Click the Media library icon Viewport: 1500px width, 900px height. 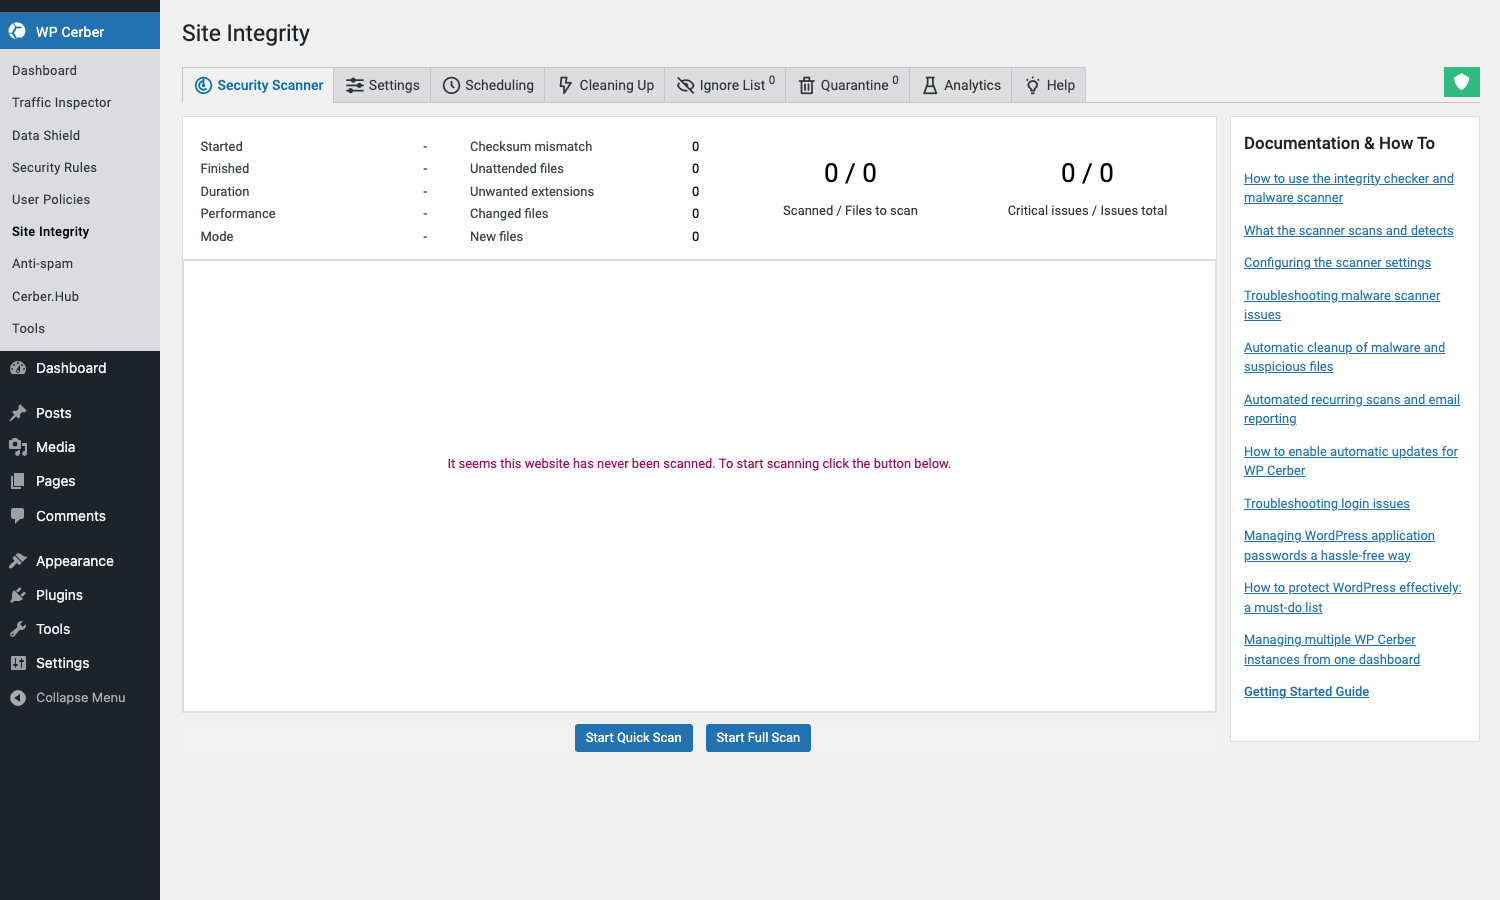point(18,447)
